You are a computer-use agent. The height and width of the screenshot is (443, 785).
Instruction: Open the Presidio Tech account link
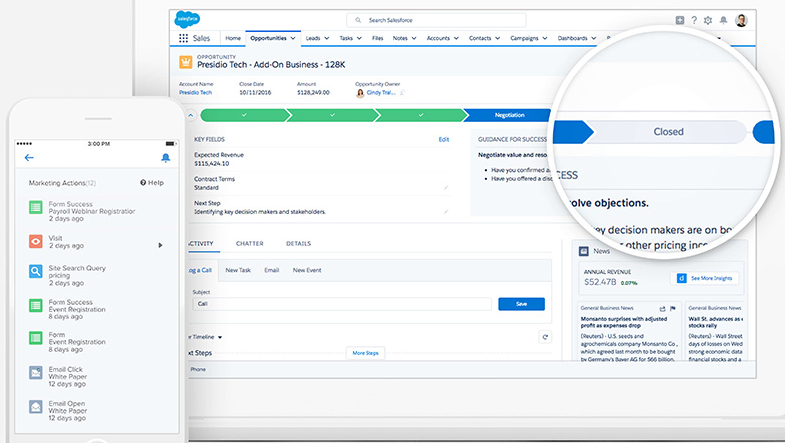[x=195, y=93]
